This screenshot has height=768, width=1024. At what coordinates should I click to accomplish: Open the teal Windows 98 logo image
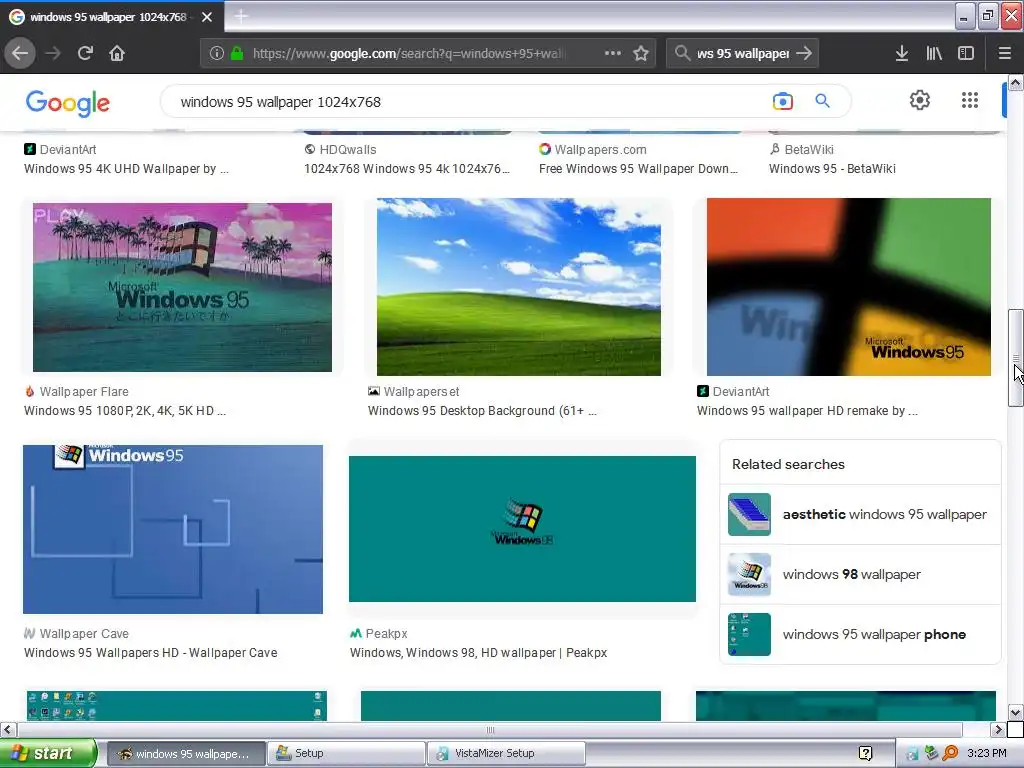pyautogui.click(x=522, y=529)
